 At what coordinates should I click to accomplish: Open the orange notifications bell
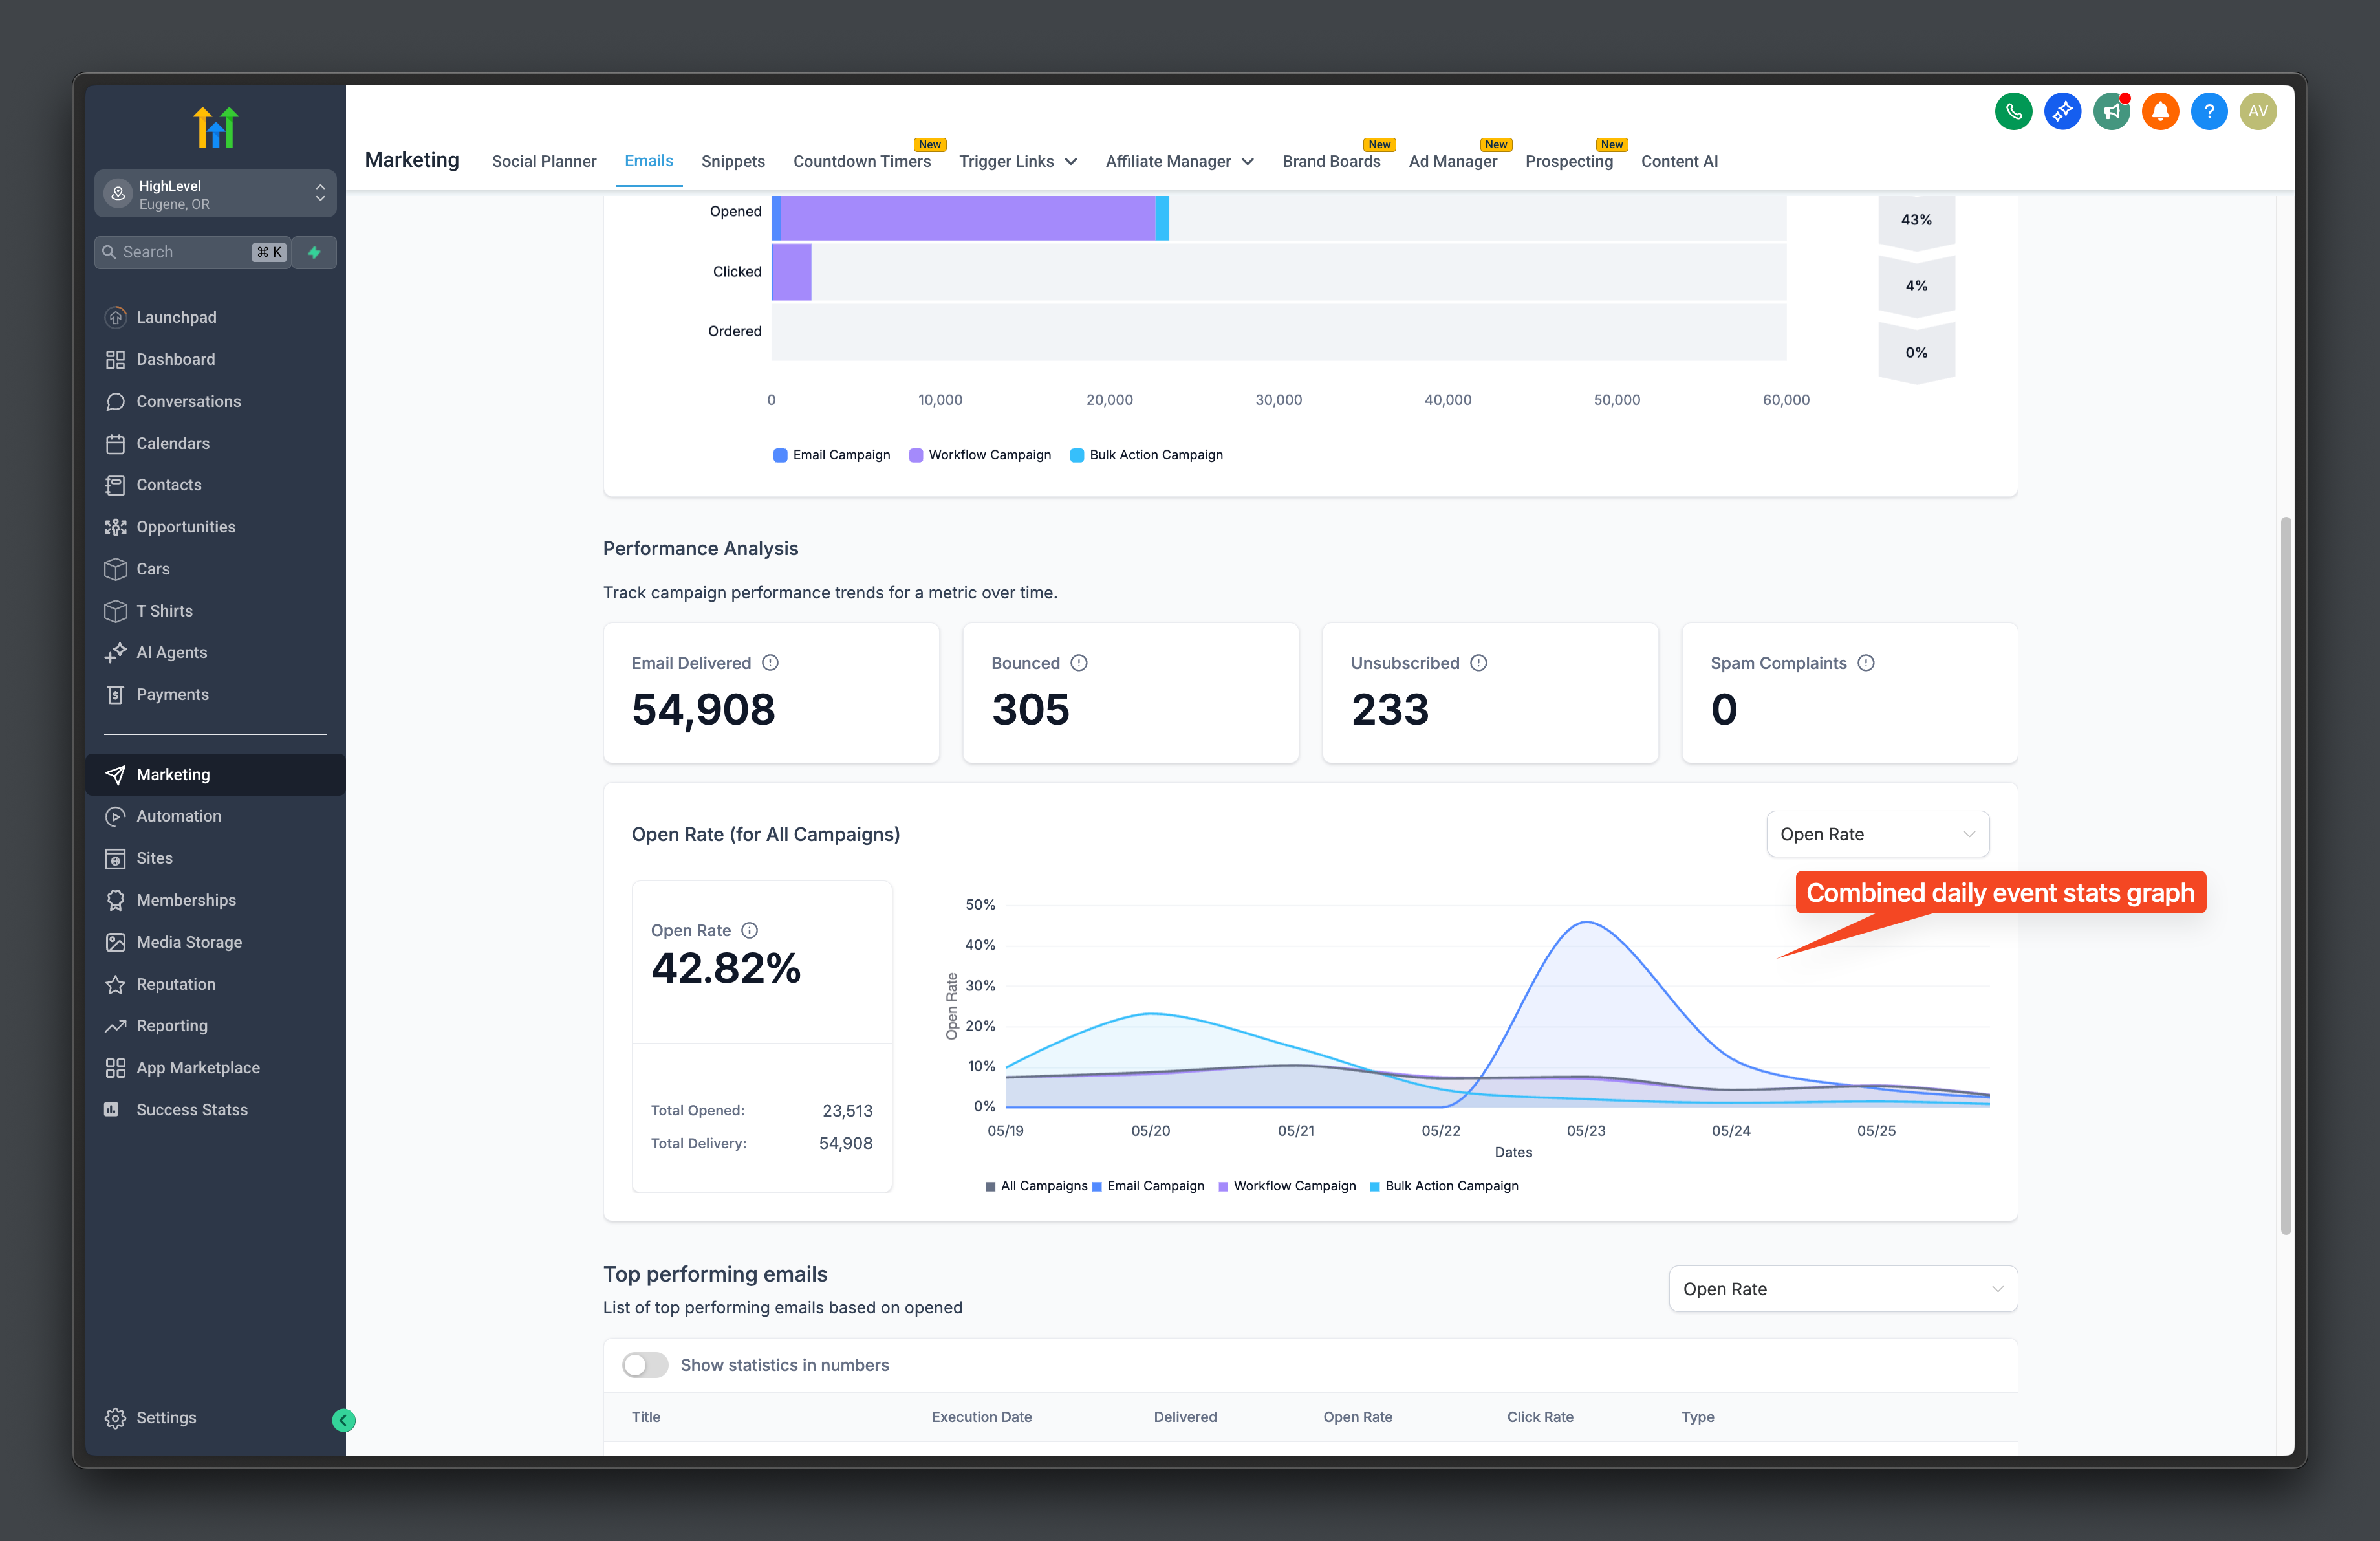[x=2160, y=112]
